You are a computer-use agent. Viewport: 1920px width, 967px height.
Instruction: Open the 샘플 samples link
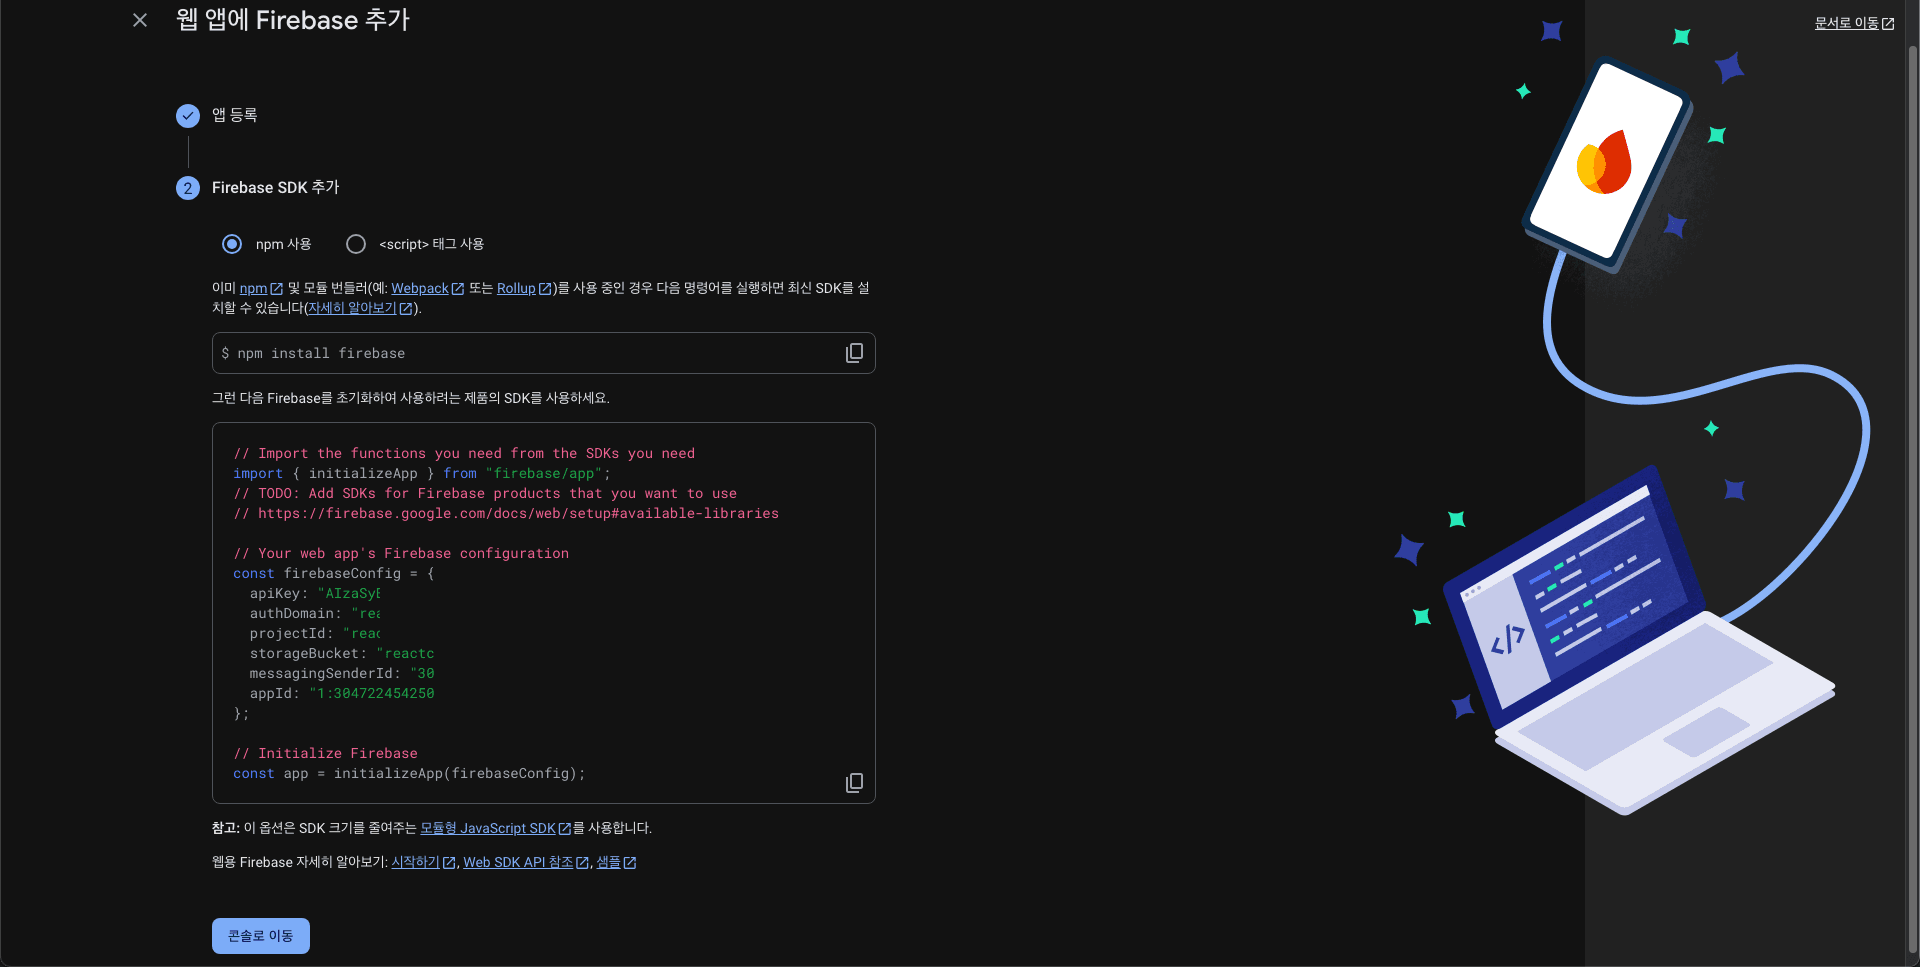pyautogui.click(x=609, y=862)
